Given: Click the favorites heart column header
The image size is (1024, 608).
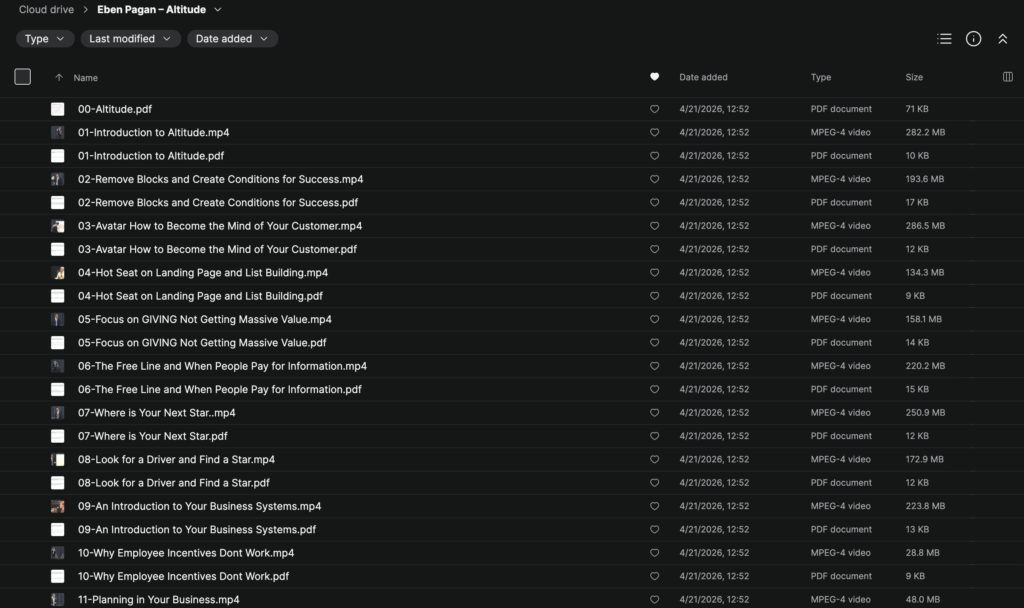Looking at the screenshot, I should (x=654, y=77).
